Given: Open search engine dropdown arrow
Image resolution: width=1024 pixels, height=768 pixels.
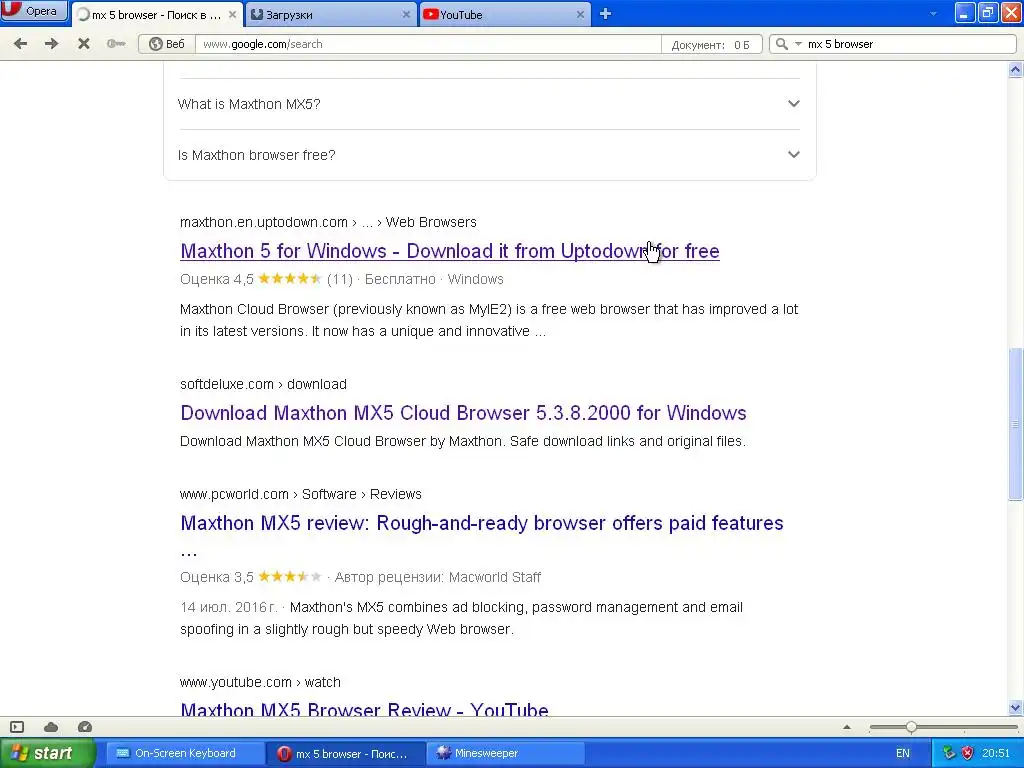Looking at the screenshot, I should pos(798,44).
